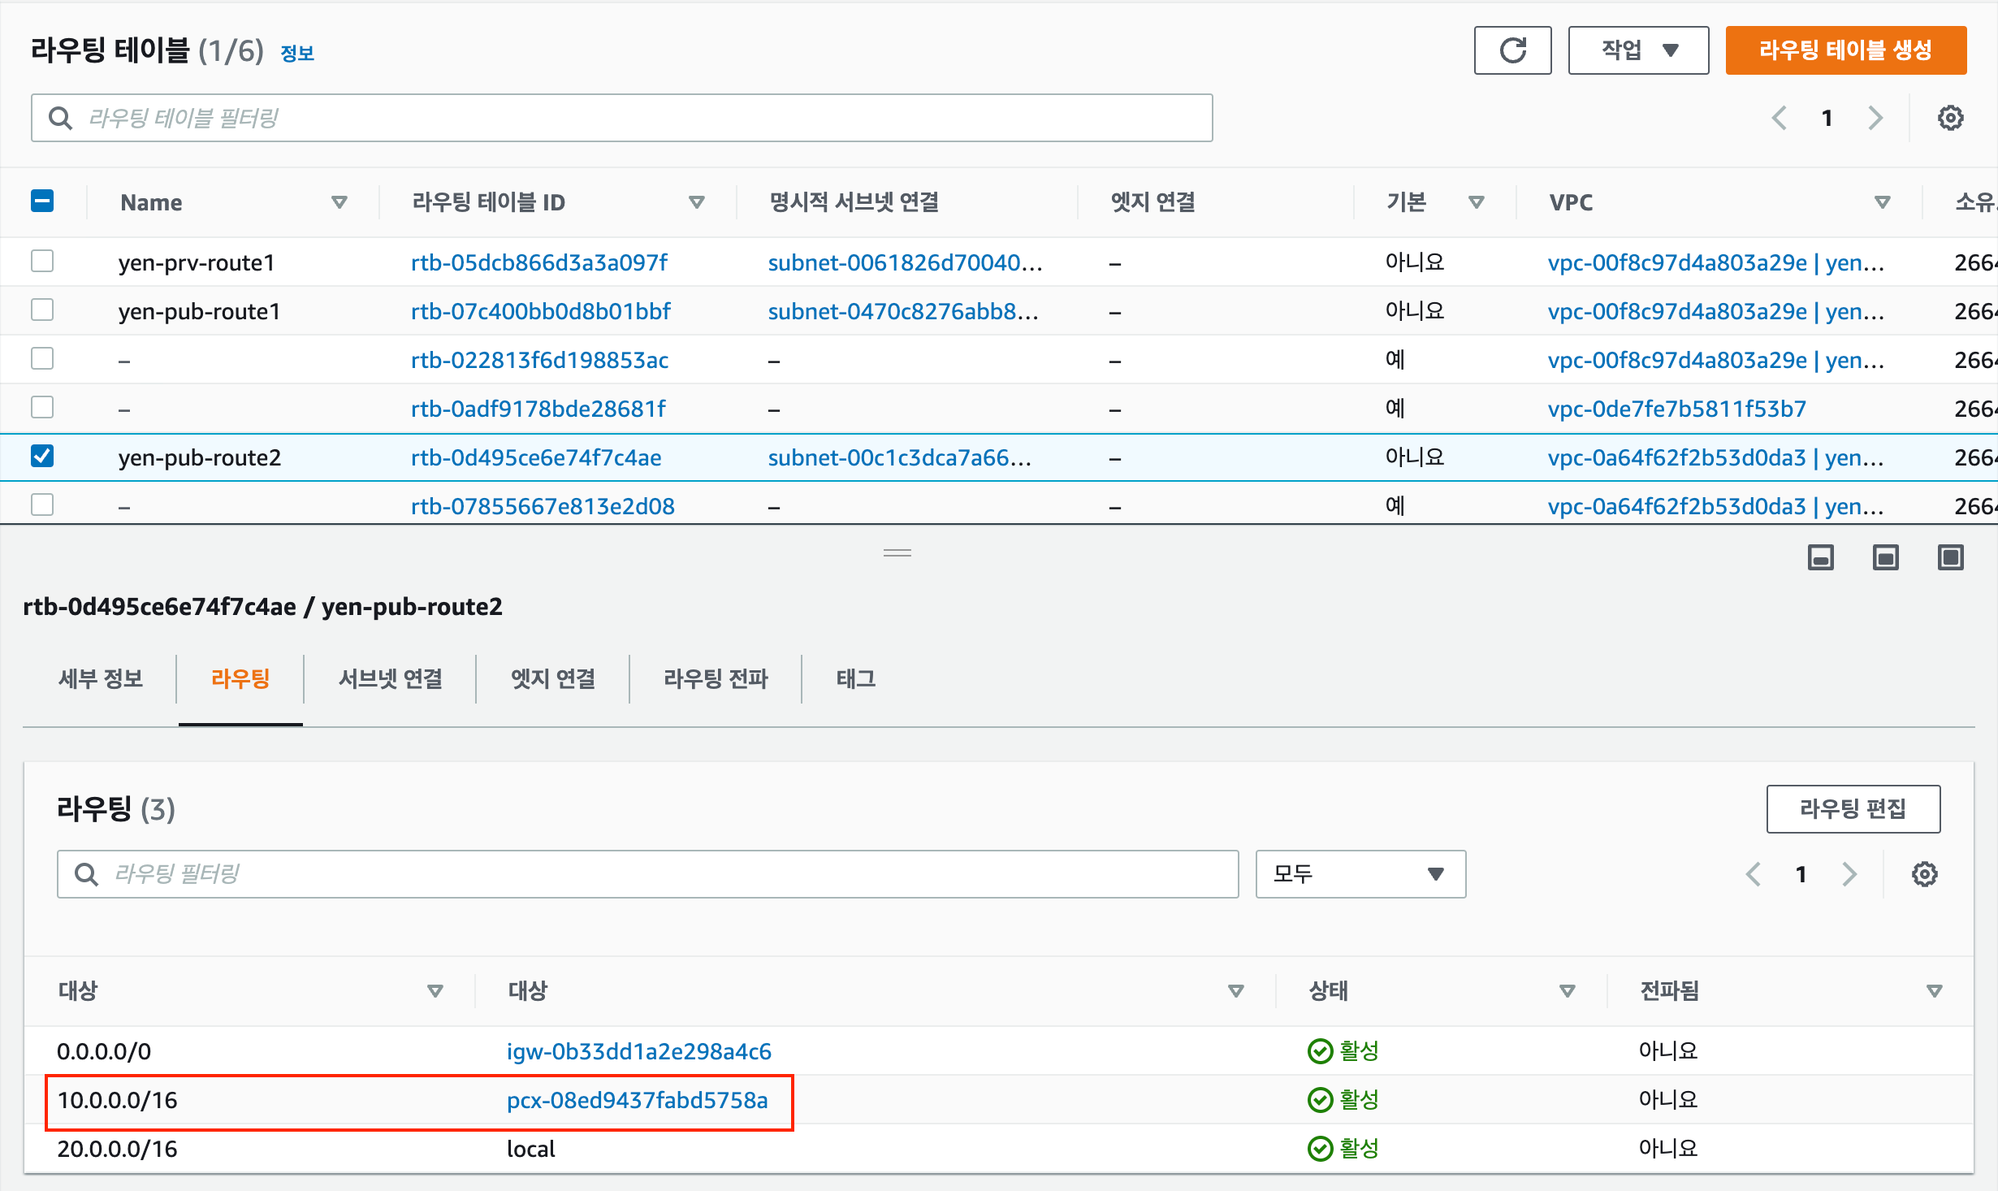Expand the 모두 route filter dropdown
Image resolution: width=1998 pixels, height=1191 pixels.
1360,874
